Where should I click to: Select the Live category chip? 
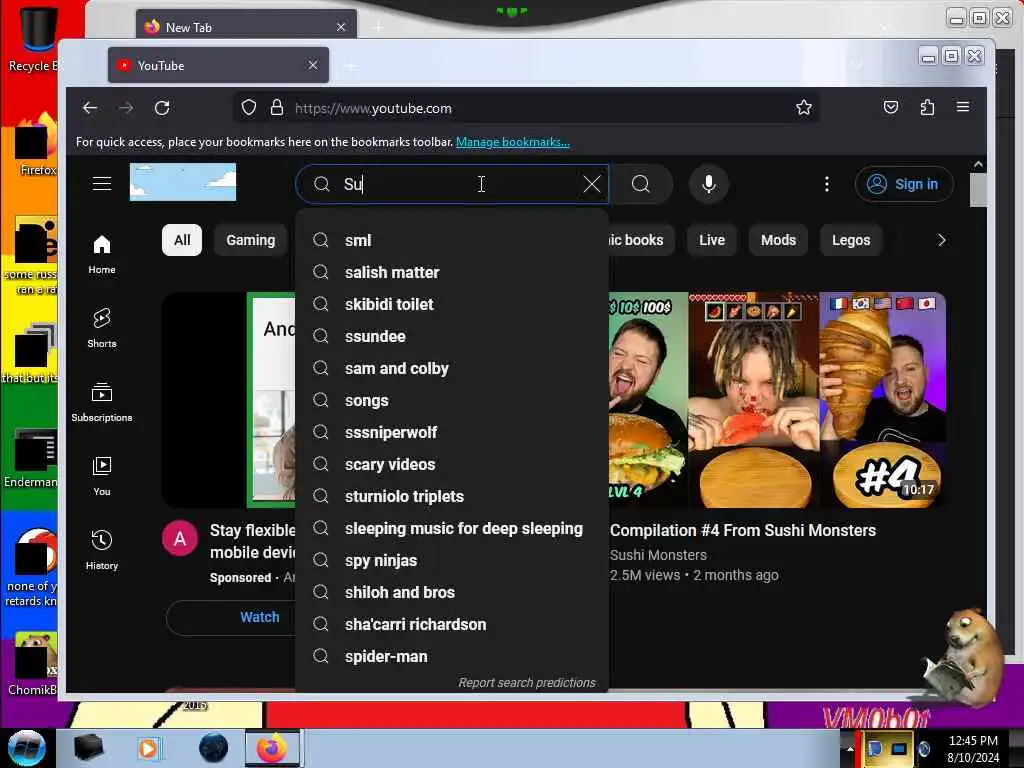[x=712, y=240]
